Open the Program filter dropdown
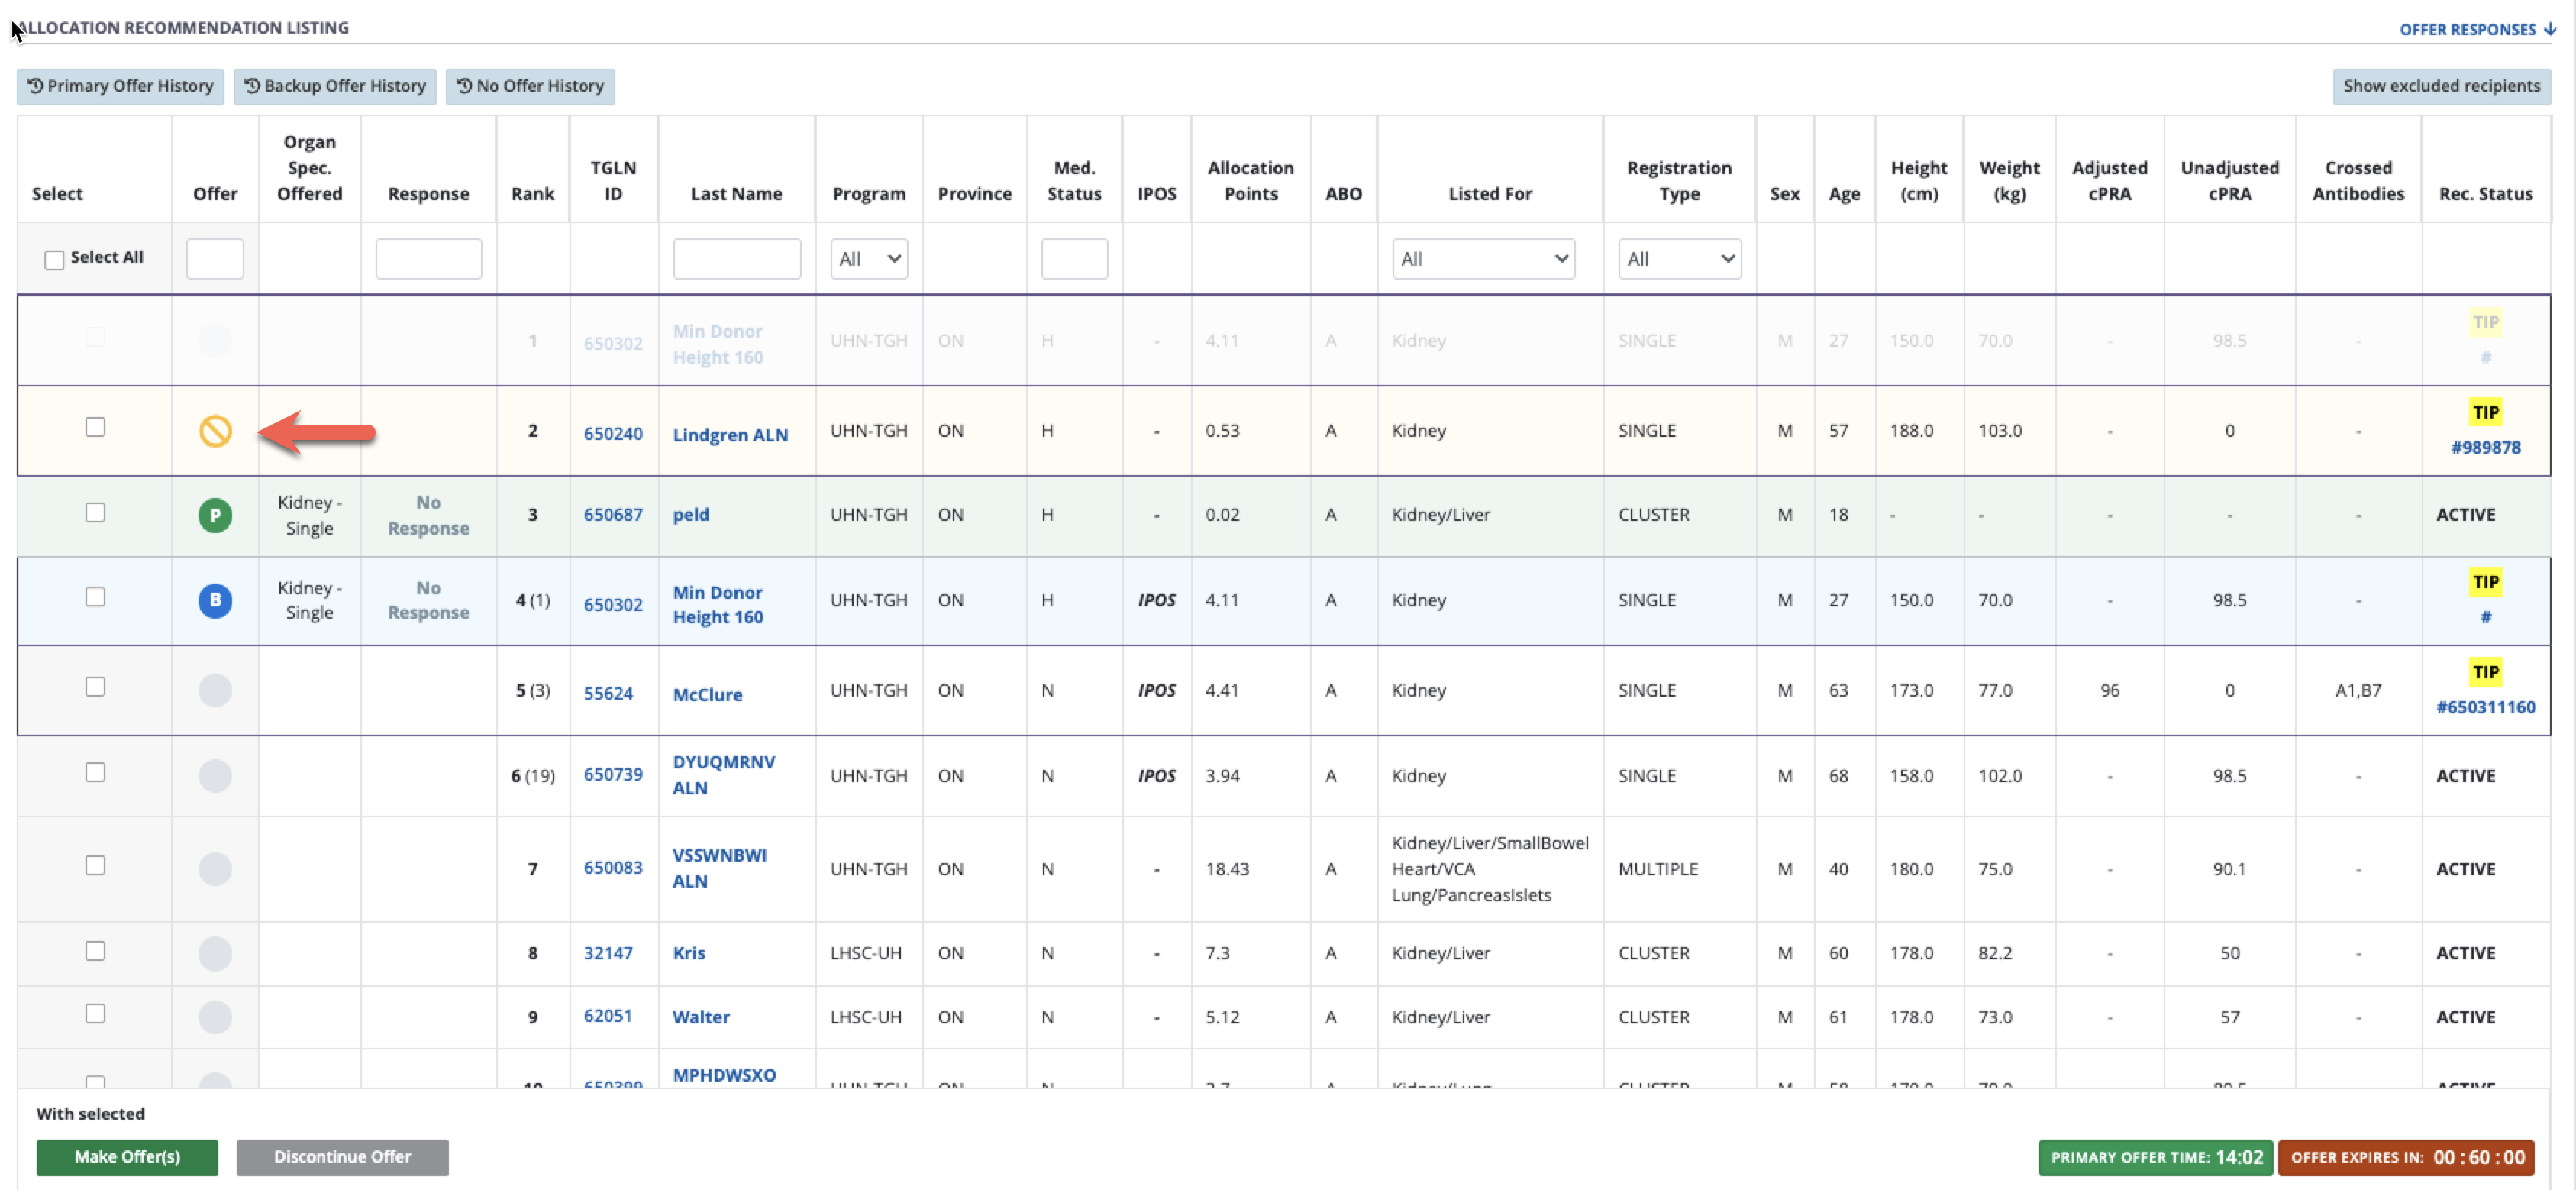Screen dimensions: 2576x1190 [x=868, y=259]
